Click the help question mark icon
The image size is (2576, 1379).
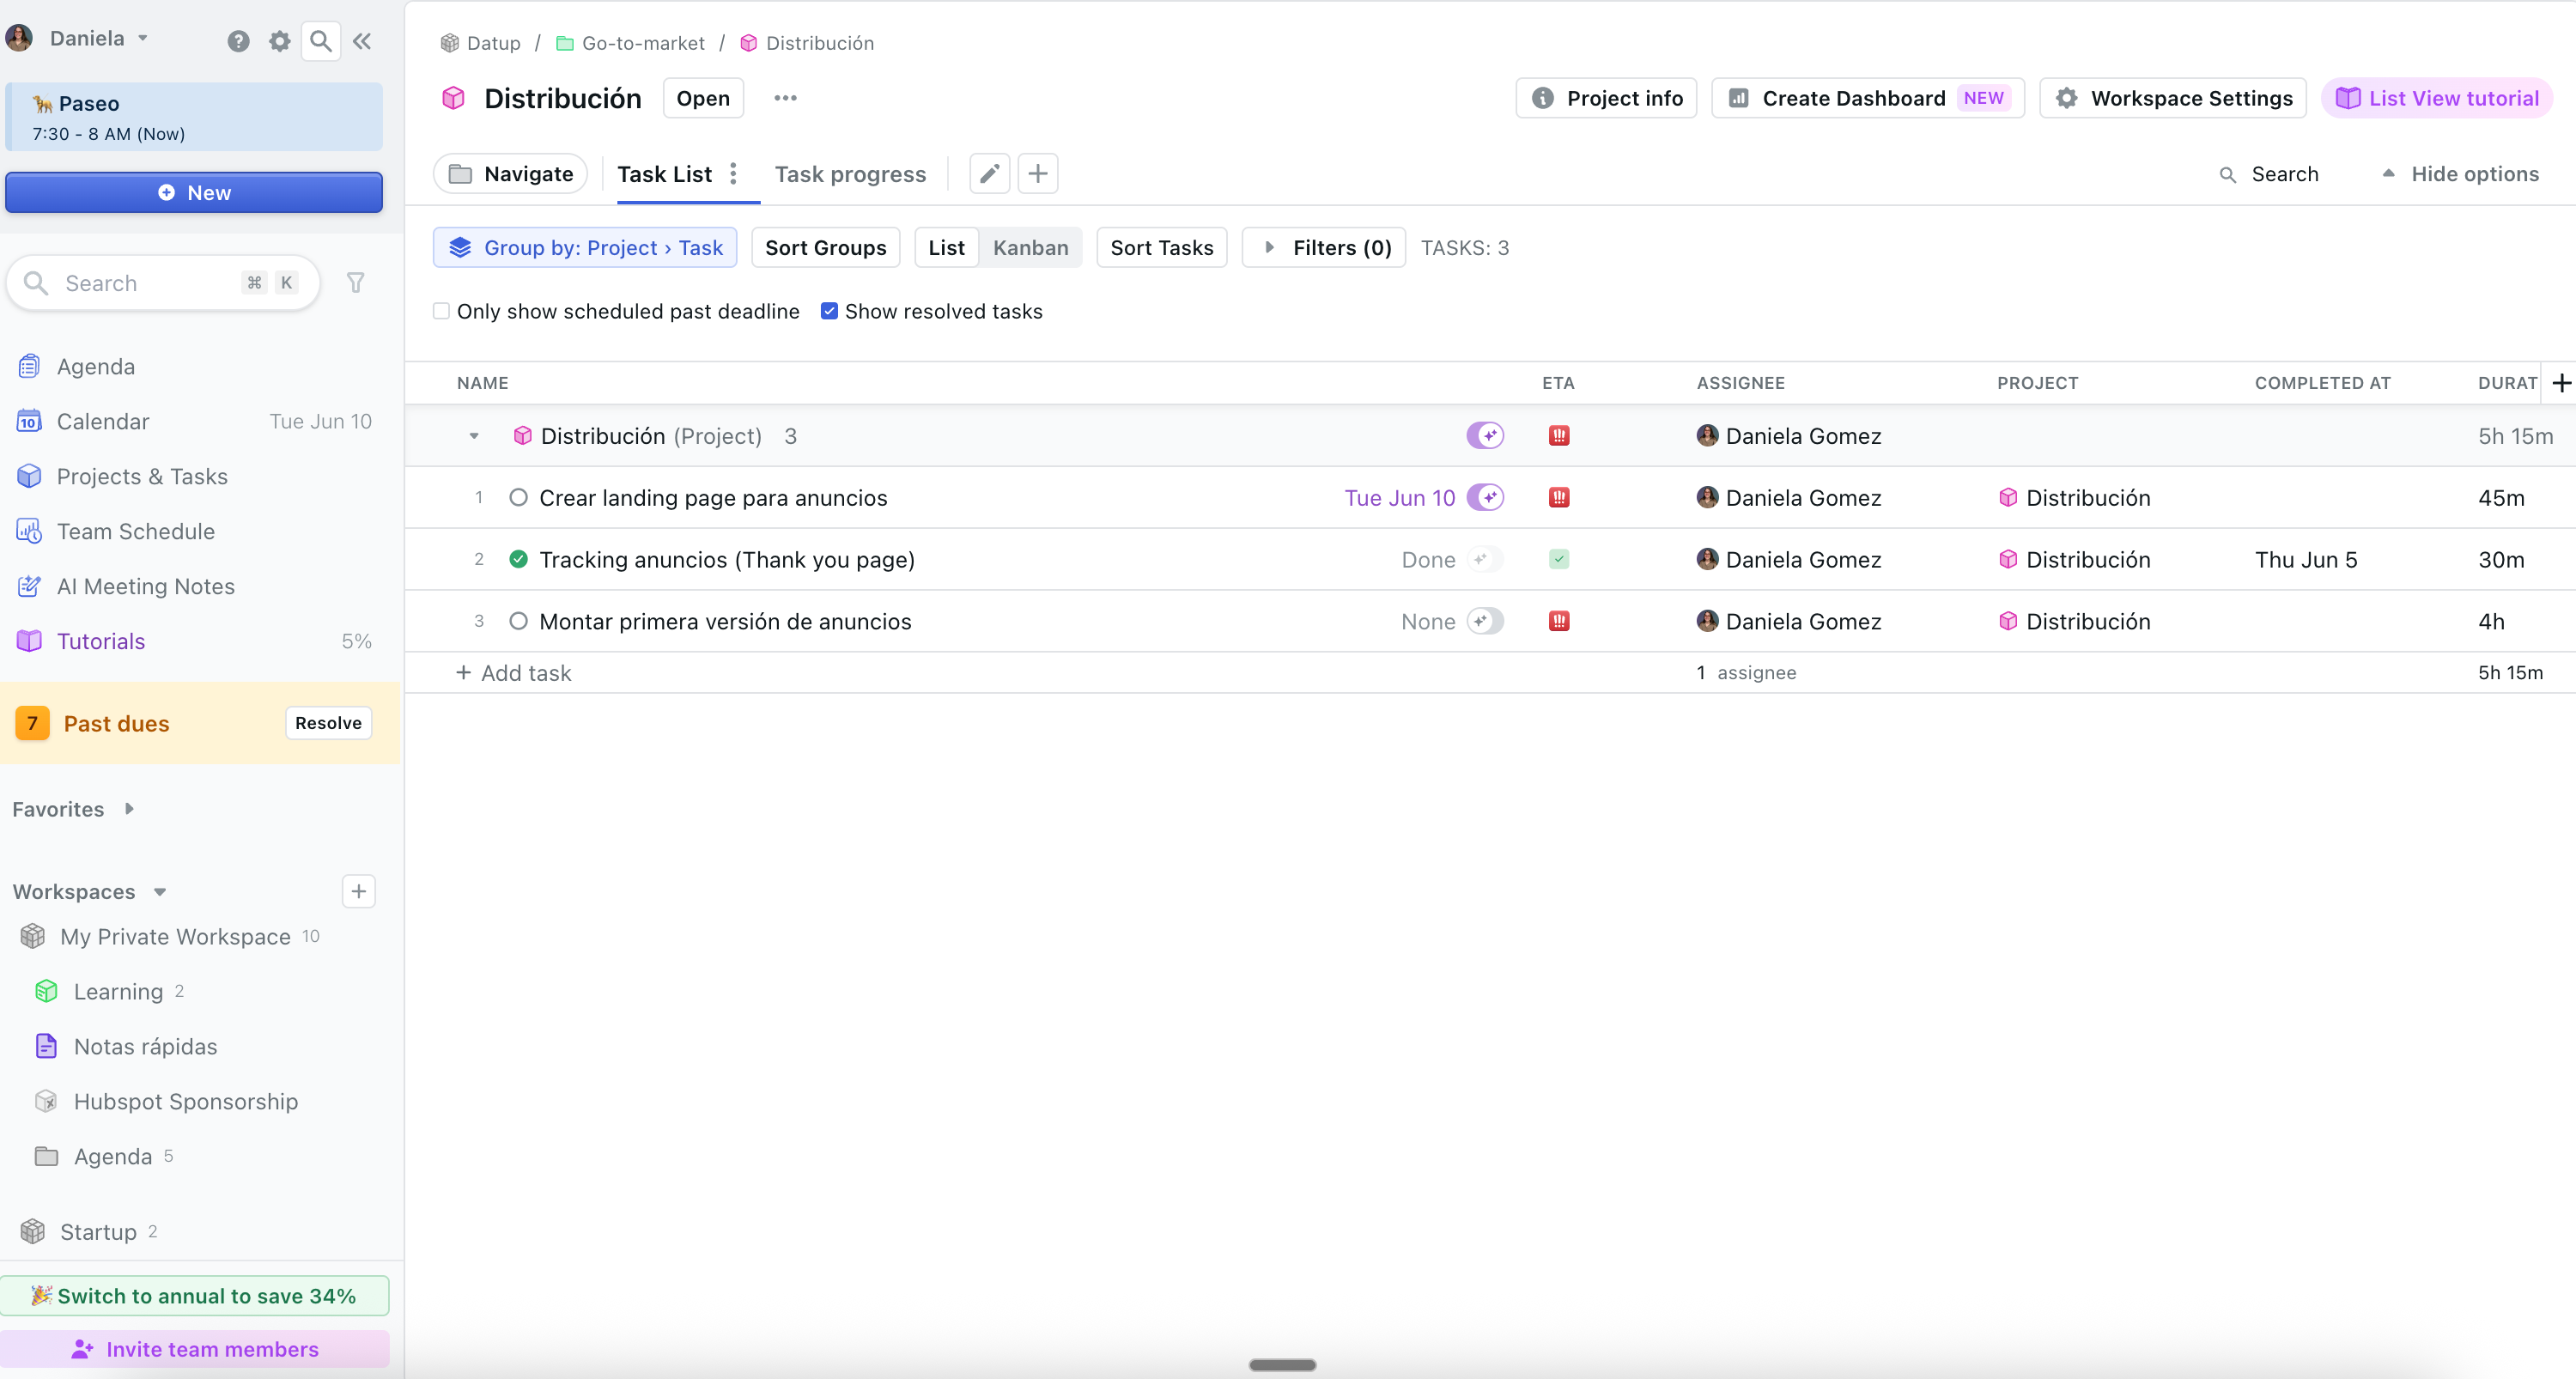[238, 41]
